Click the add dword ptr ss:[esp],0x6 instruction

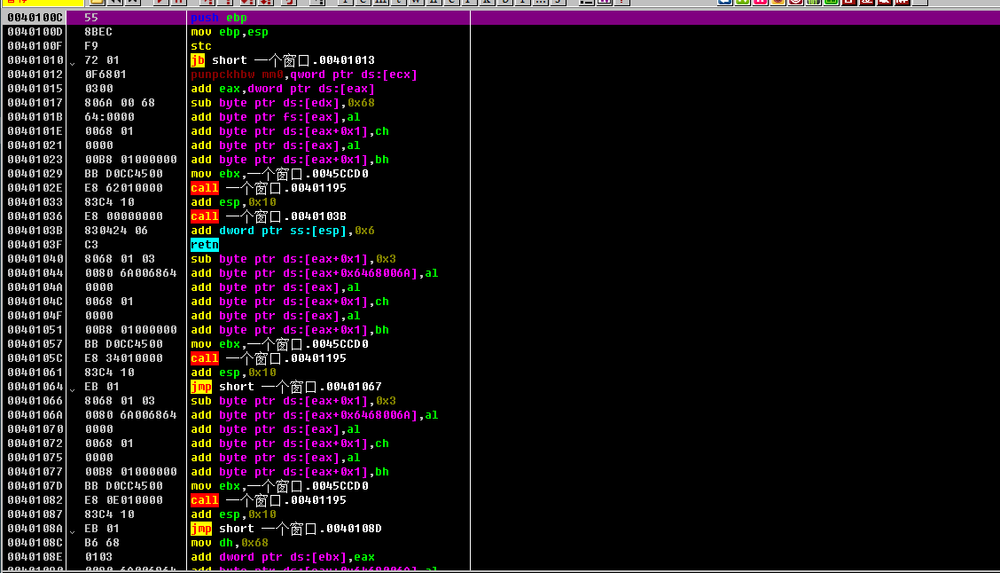[282, 230]
